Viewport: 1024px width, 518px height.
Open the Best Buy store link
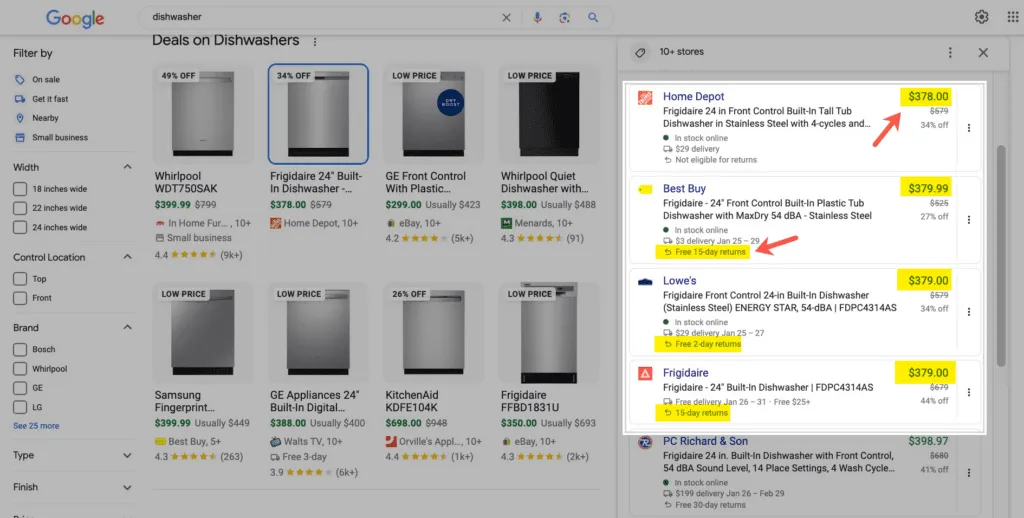684,189
